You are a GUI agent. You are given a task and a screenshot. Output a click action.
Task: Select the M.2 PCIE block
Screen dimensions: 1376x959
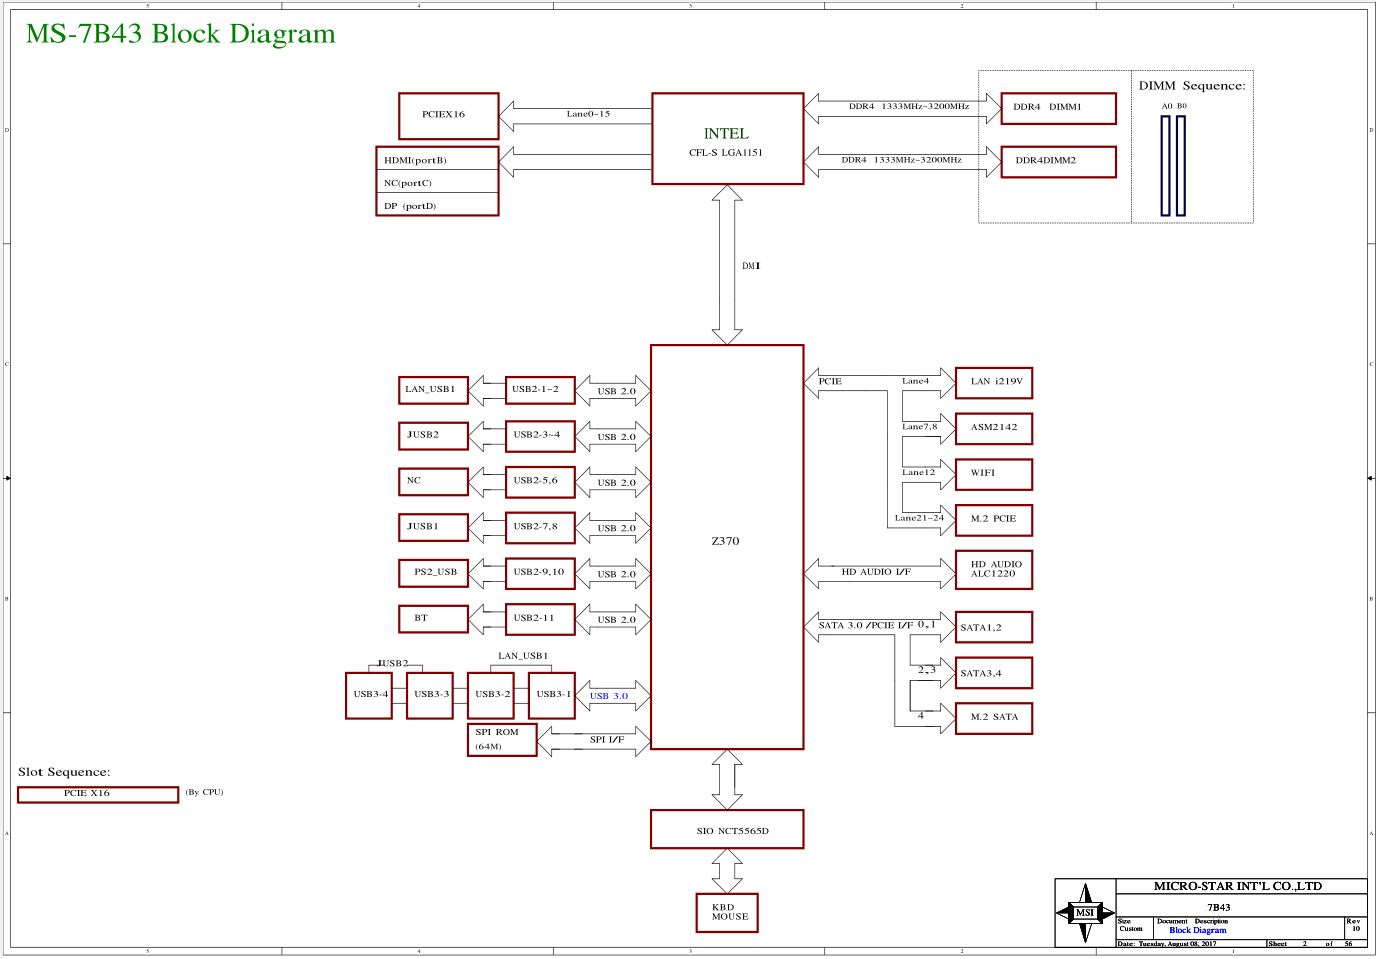tap(994, 520)
